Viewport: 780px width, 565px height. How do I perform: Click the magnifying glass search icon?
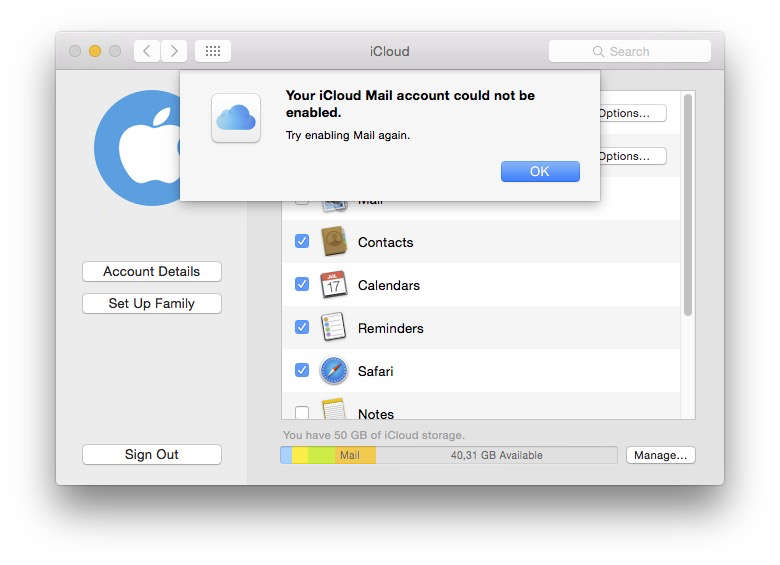[598, 52]
